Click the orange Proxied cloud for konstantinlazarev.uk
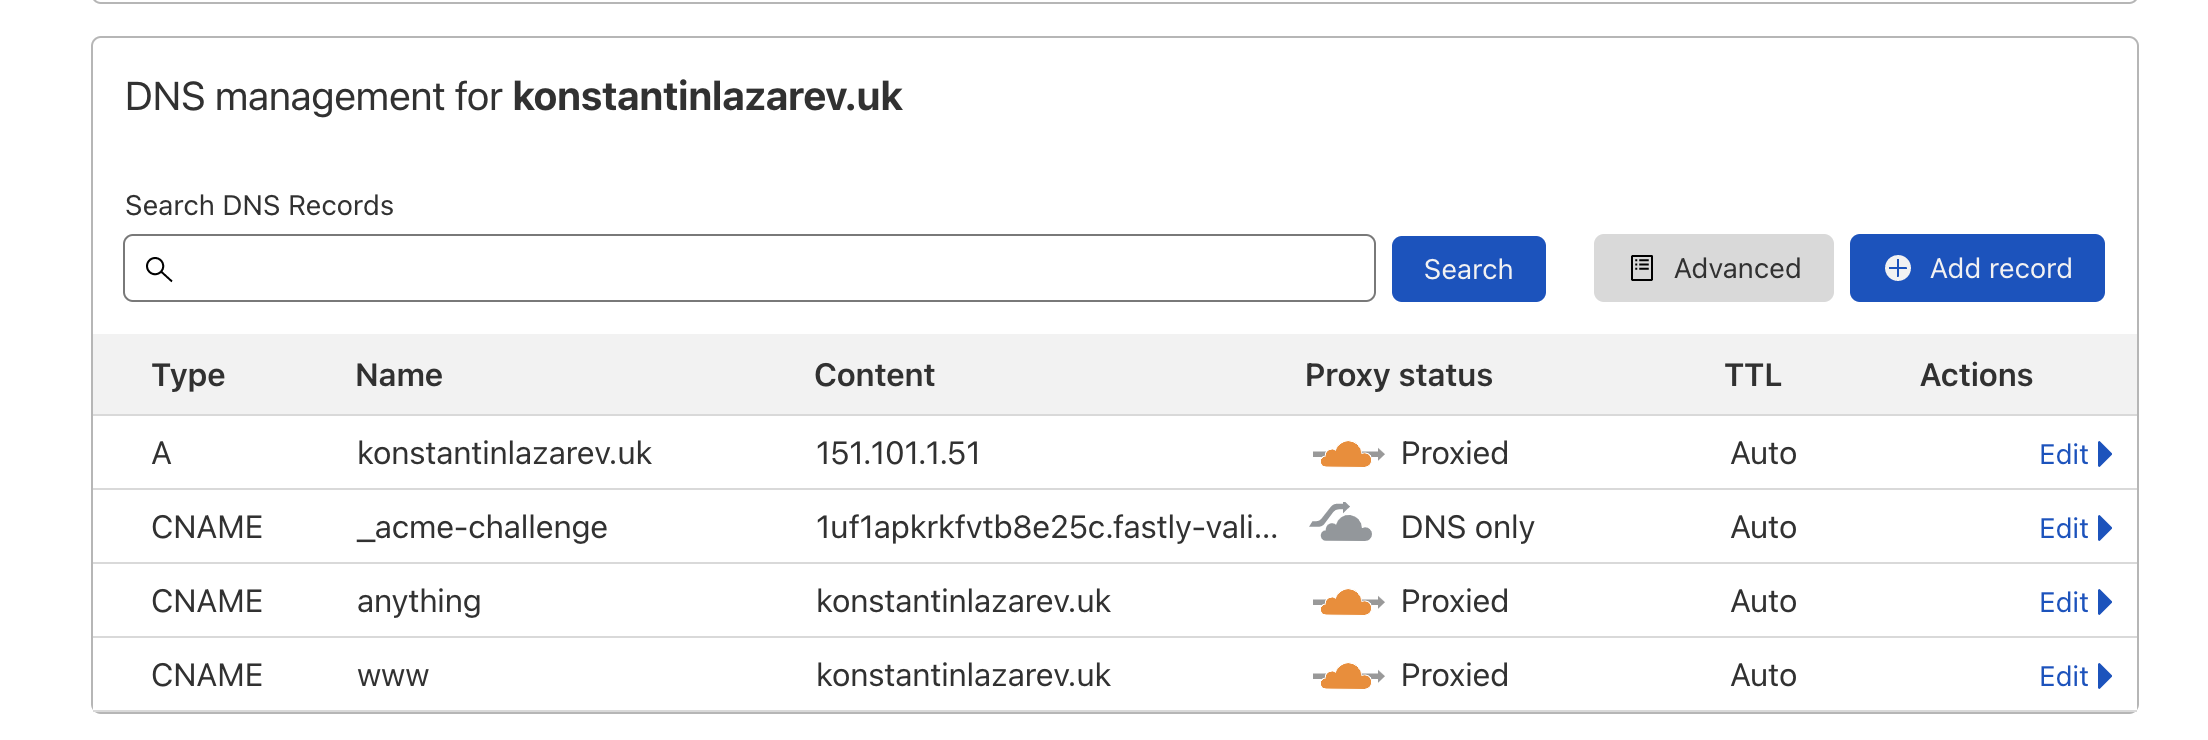This screenshot has height=740, width=2208. (1347, 454)
